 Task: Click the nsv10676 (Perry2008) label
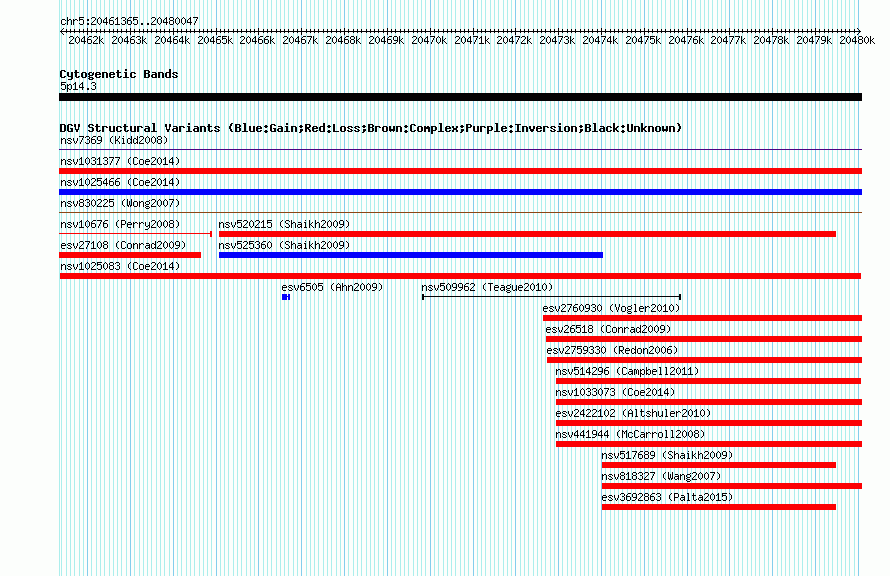click(120, 224)
